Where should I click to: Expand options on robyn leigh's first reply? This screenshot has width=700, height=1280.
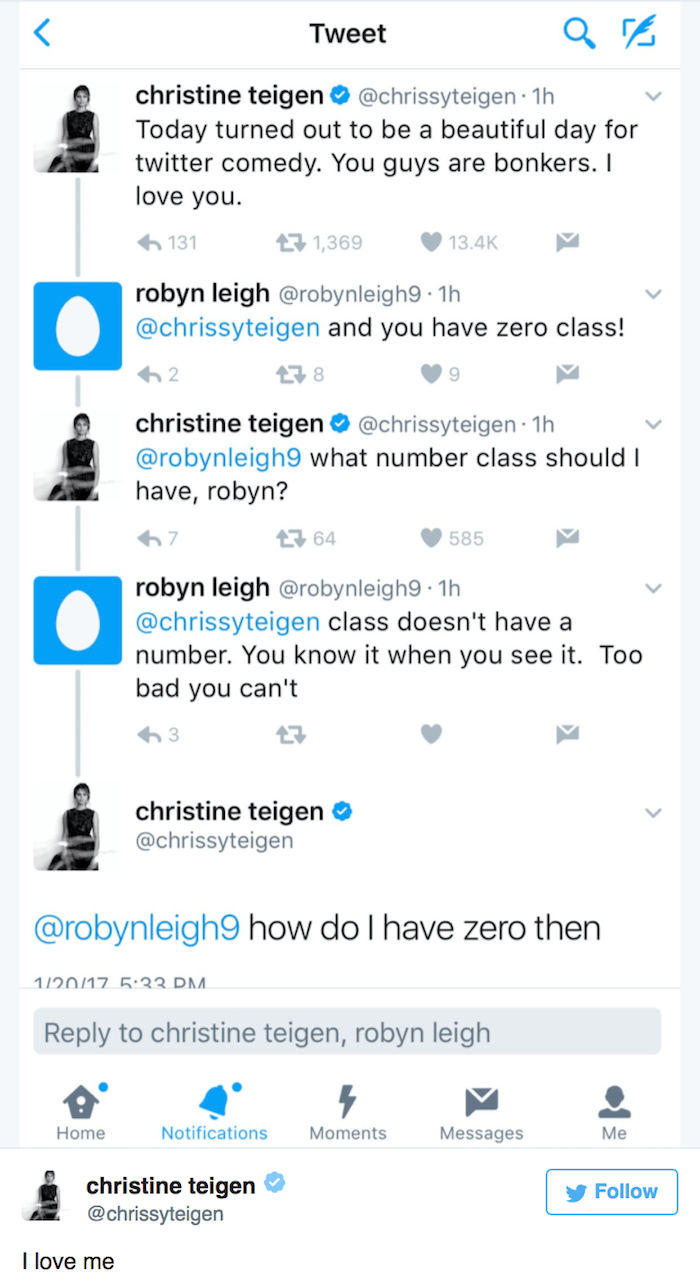653,294
